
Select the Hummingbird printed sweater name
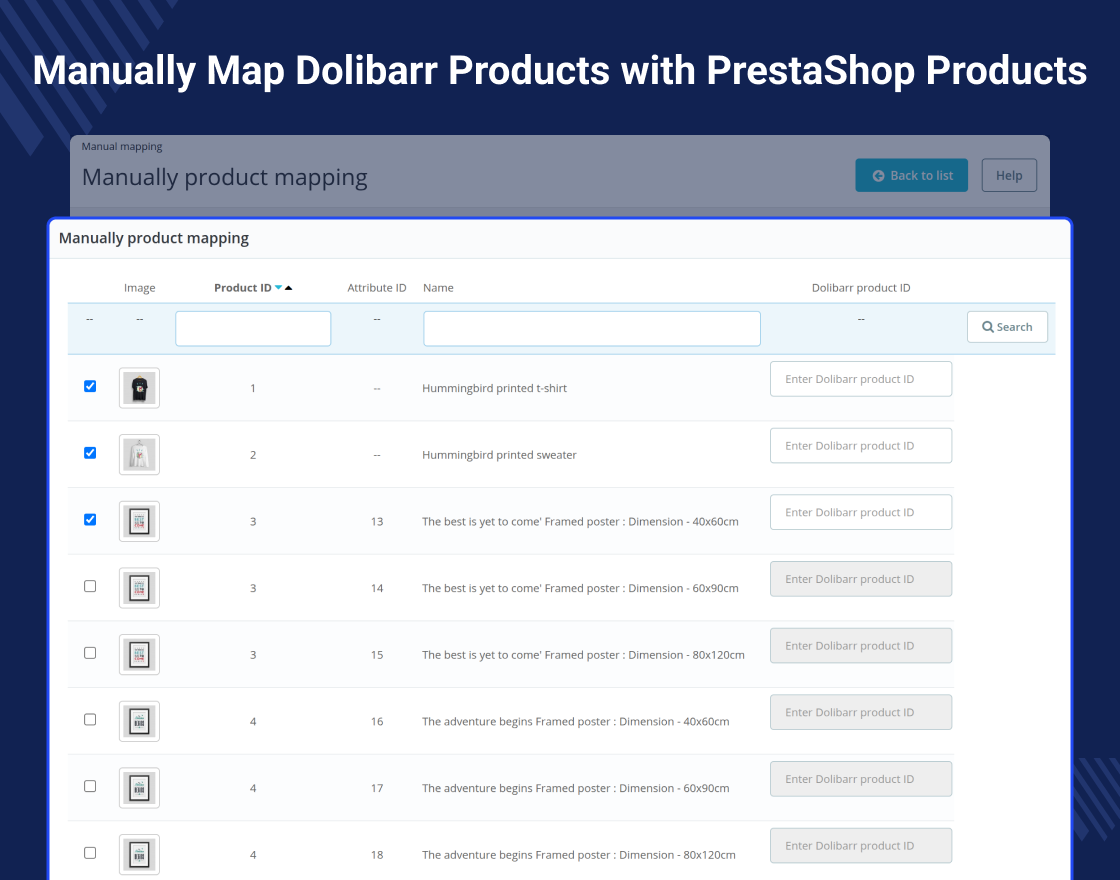499,454
